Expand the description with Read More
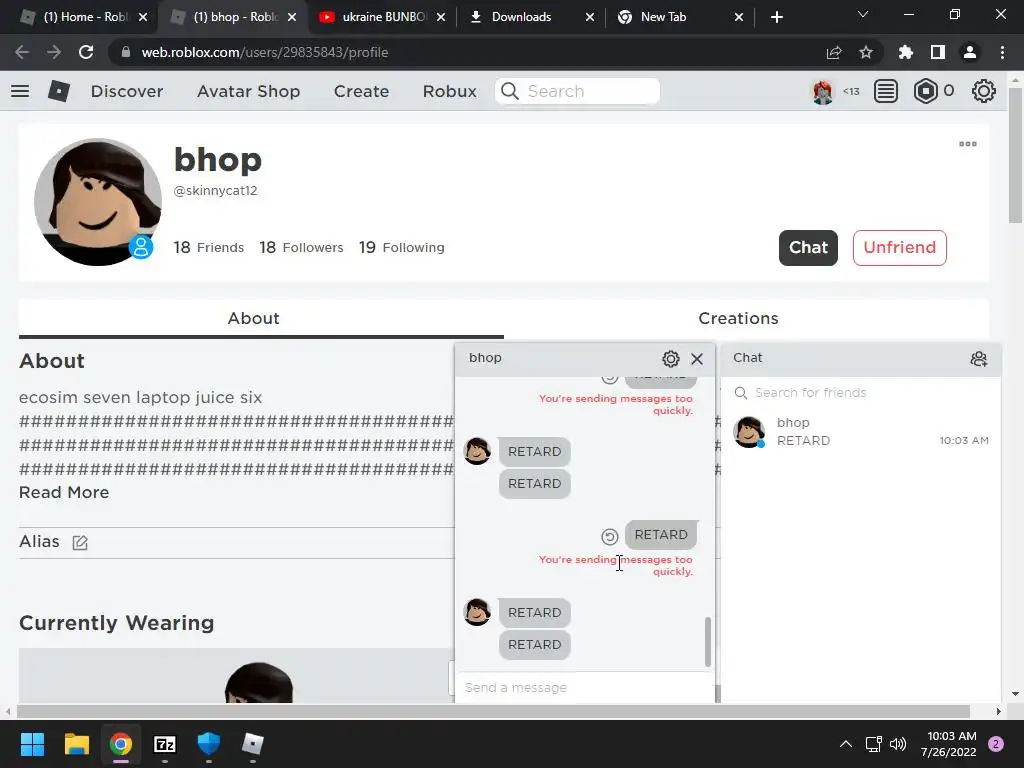 click(x=64, y=492)
